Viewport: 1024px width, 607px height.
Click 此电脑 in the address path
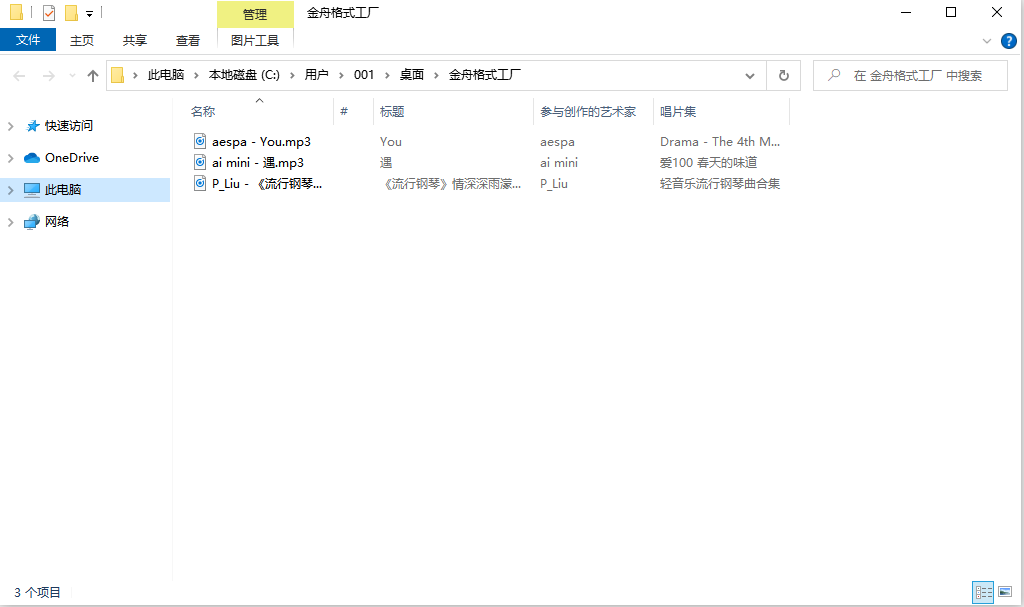pyautogui.click(x=166, y=75)
